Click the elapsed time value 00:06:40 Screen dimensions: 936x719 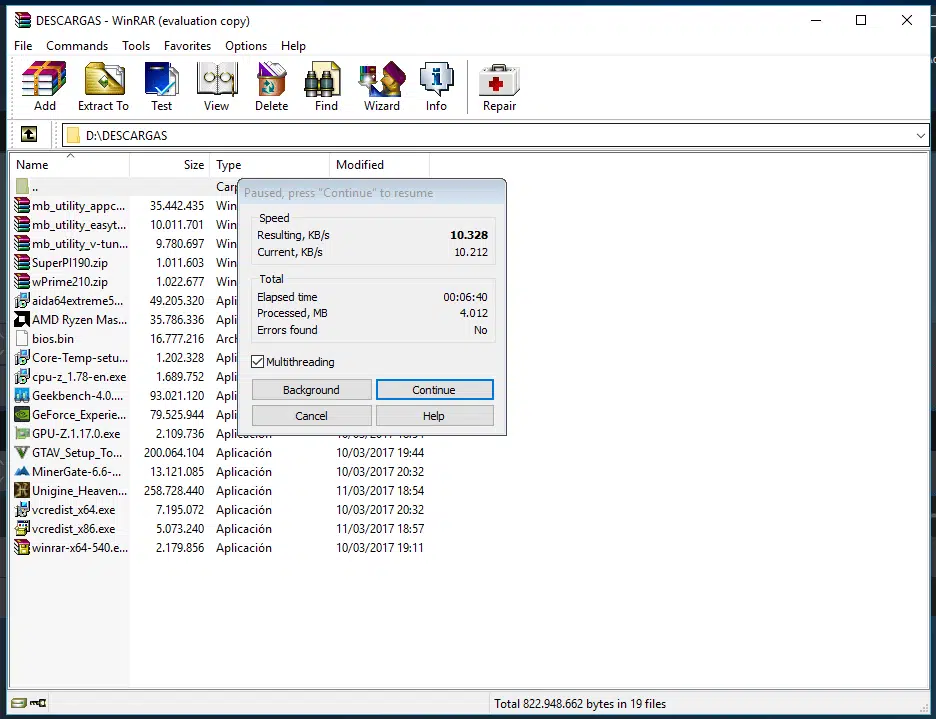pos(465,297)
